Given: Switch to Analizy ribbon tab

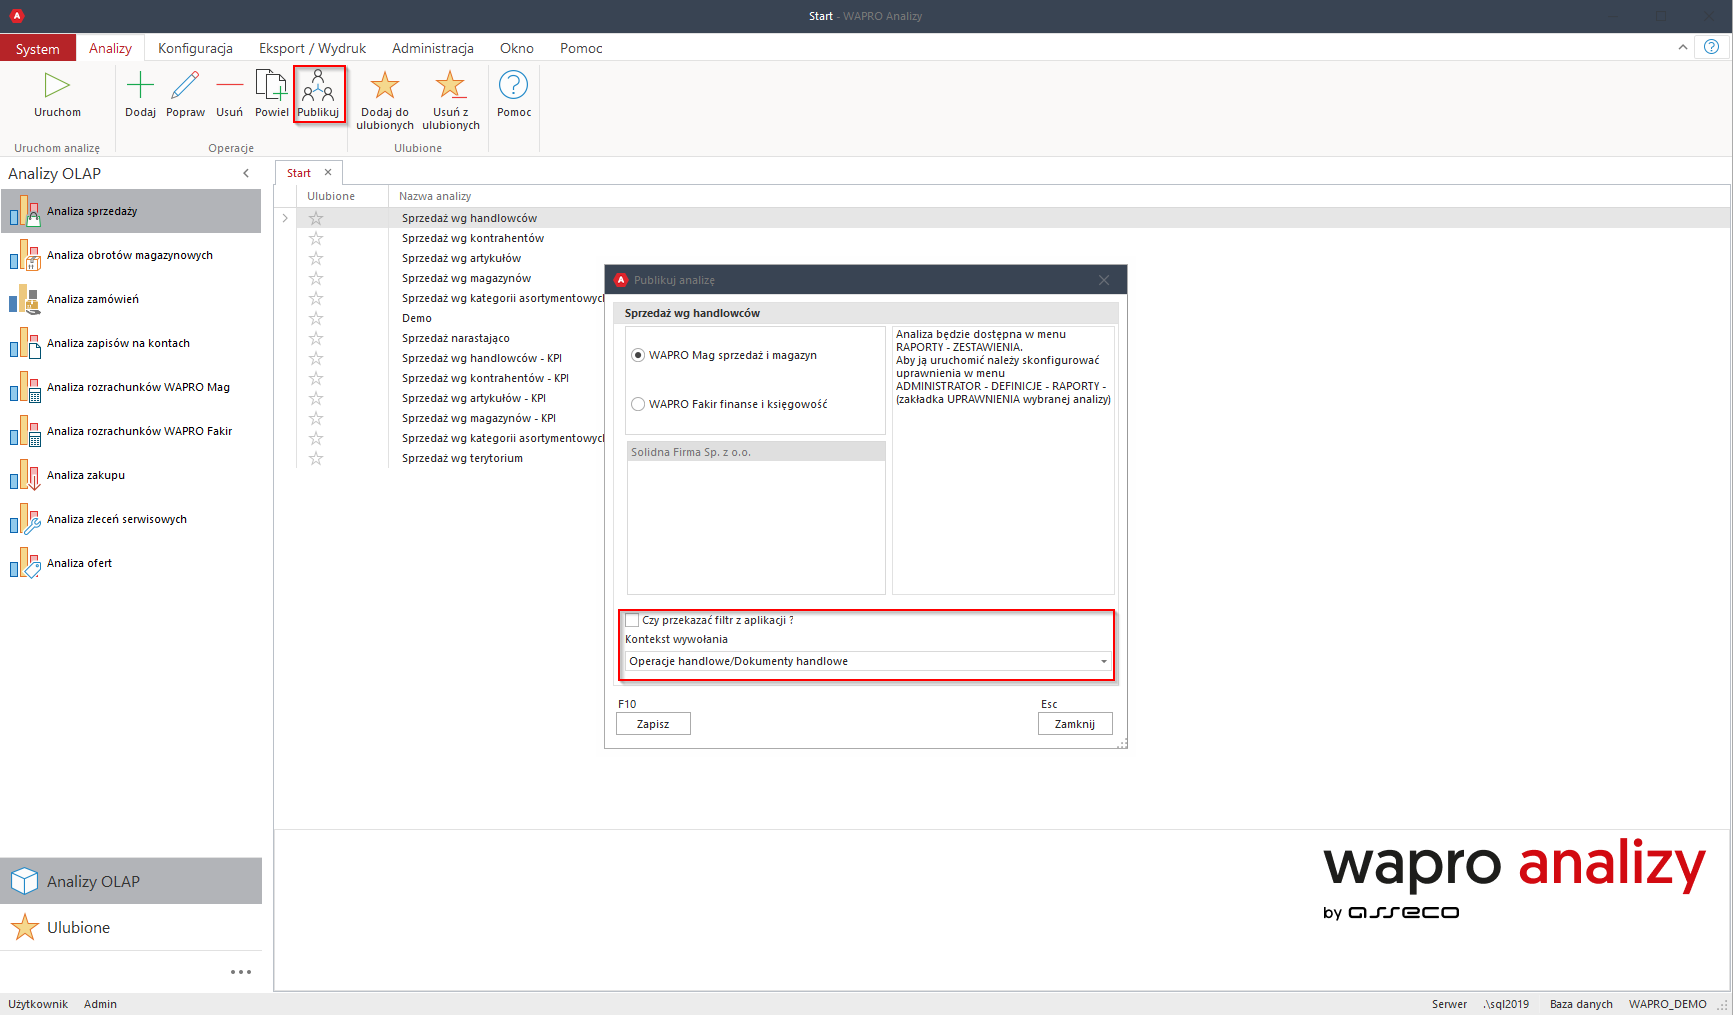Looking at the screenshot, I should tap(110, 48).
